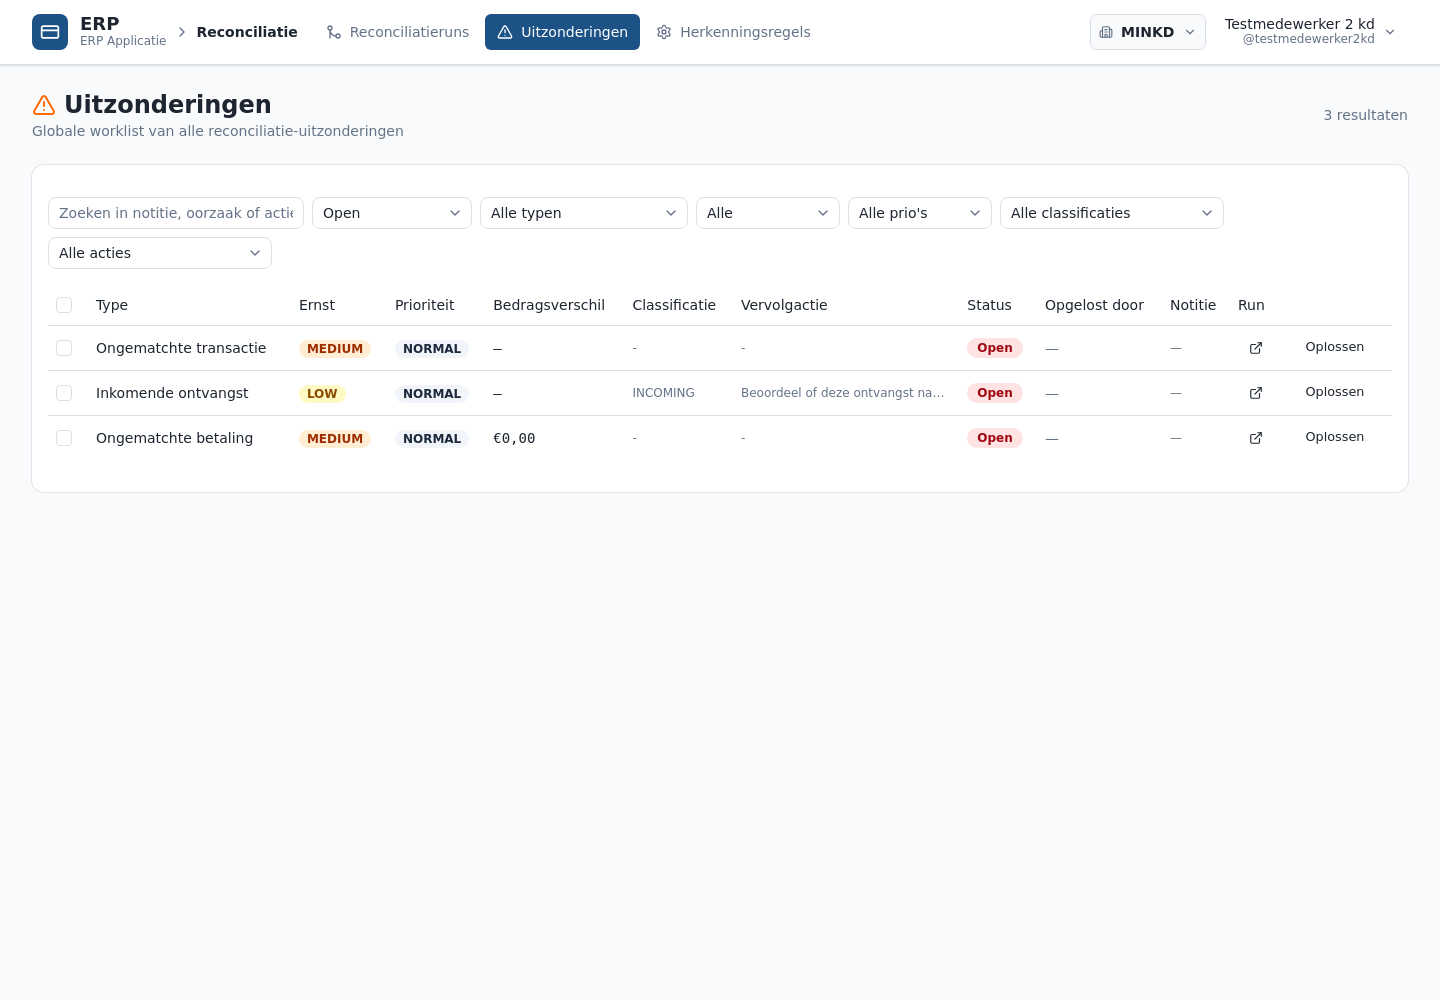Image resolution: width=1440 pixels, height=1000 pixels.
Task: Click the gear icon of Herkenningsregels
Action: tap(664, 32)
